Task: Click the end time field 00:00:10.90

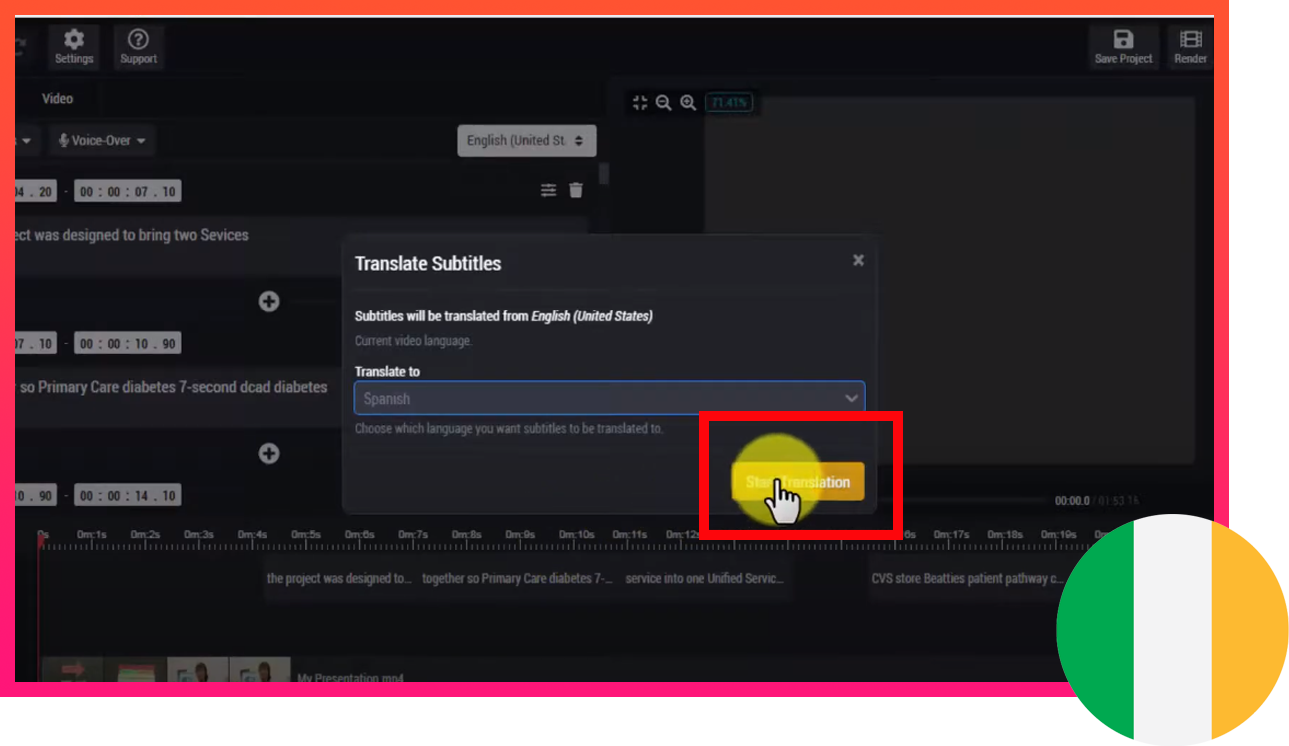Action: tap(127, 344)
